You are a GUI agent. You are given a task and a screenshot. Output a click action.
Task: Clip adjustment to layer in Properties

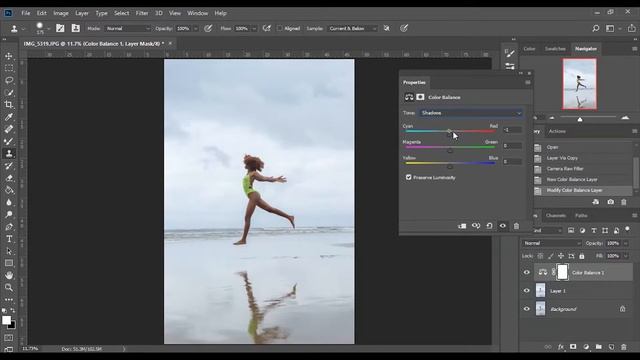(462, 226)
